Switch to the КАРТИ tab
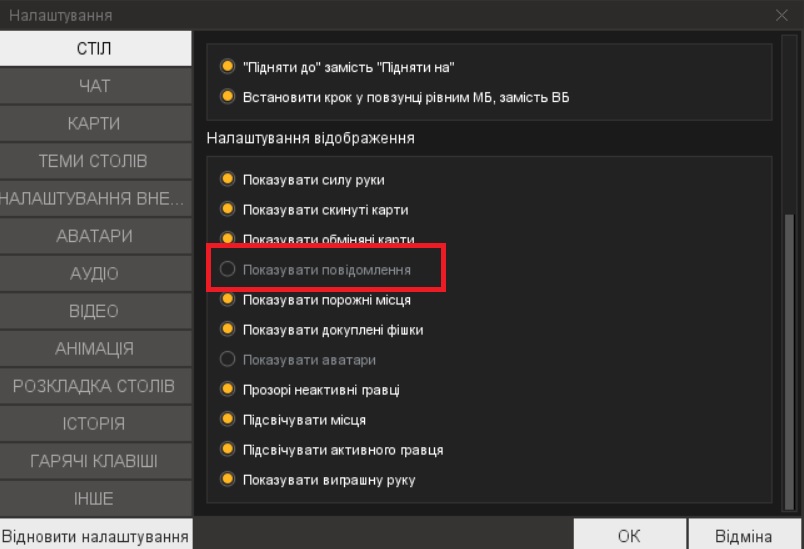Image resolution: width=804 pixels, height=549 pixels. click(x=95, y=124)
